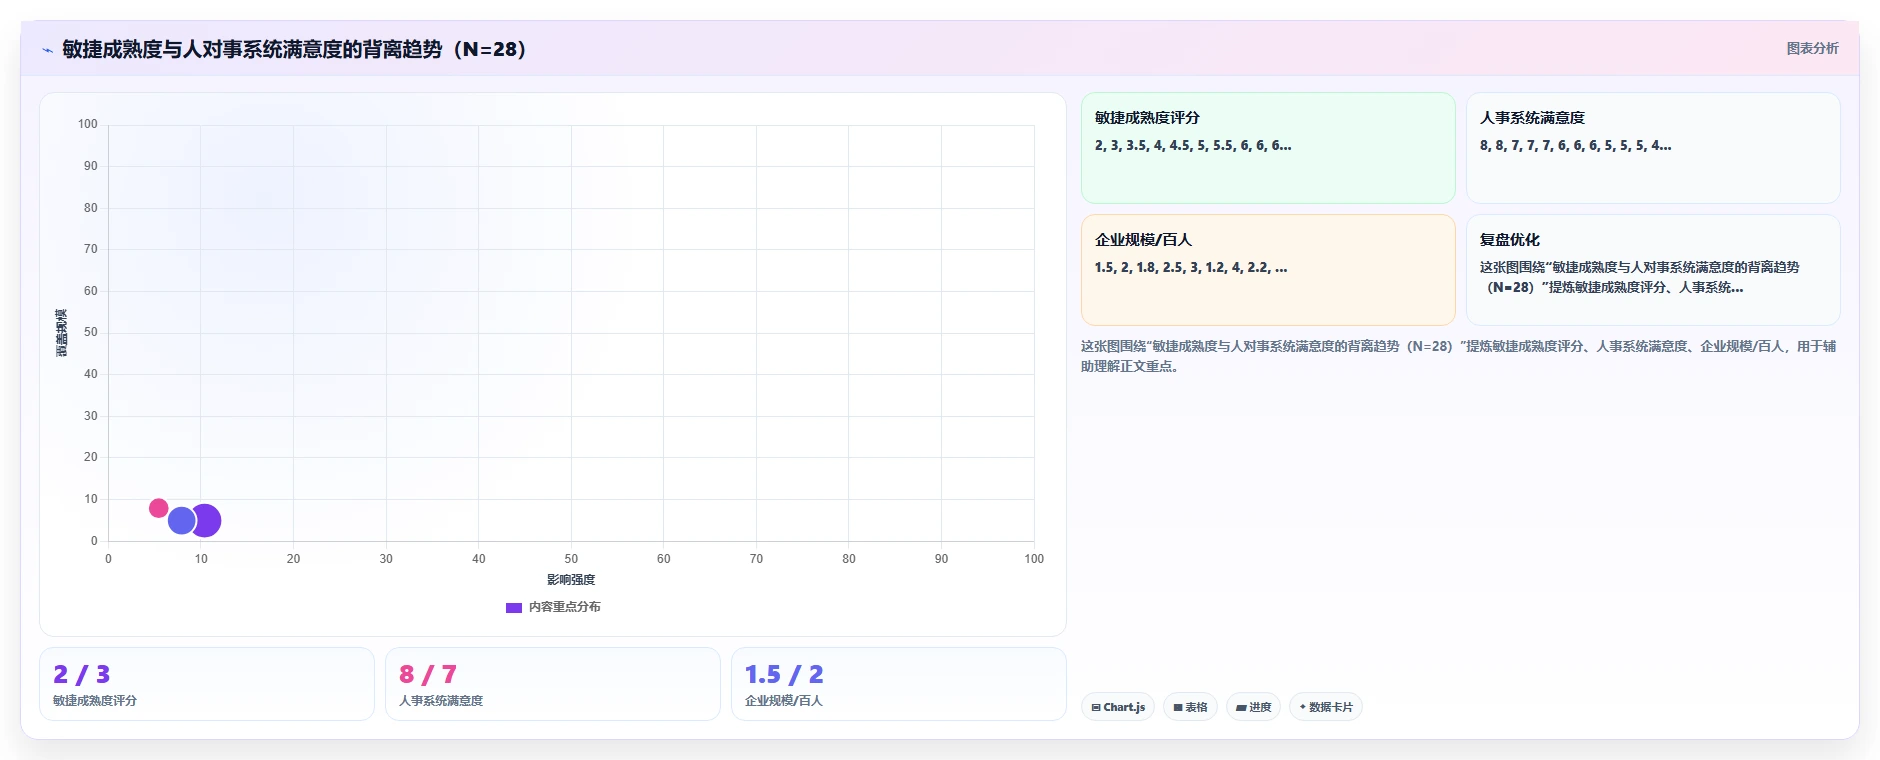Click the 图表分析 label in header
This screenshot has height=760, width=1880.
click(x=1812, y=48)
